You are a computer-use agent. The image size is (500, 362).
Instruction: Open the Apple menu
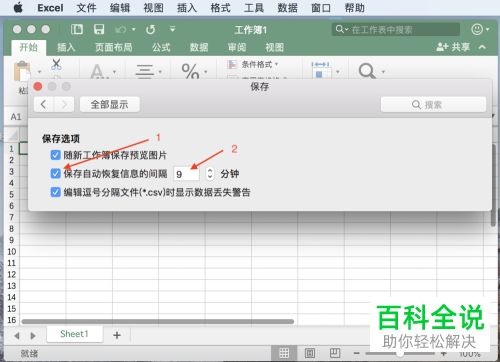18,7
